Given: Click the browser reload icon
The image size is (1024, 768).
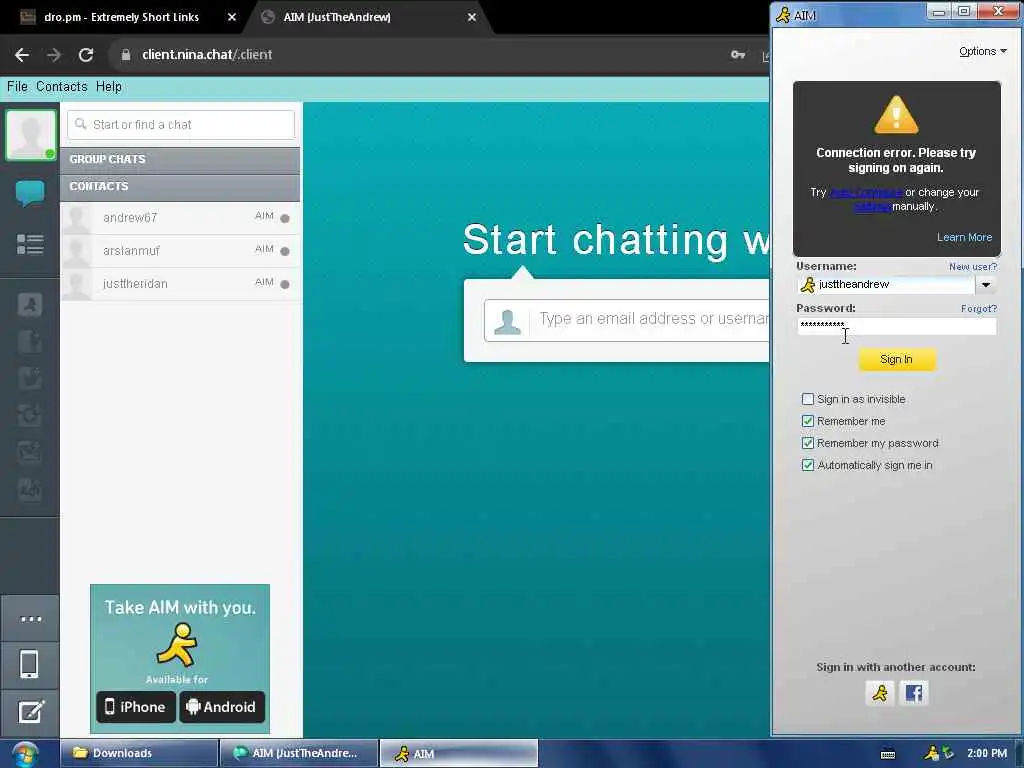Looking at the screenshot, I should point(86,55).
